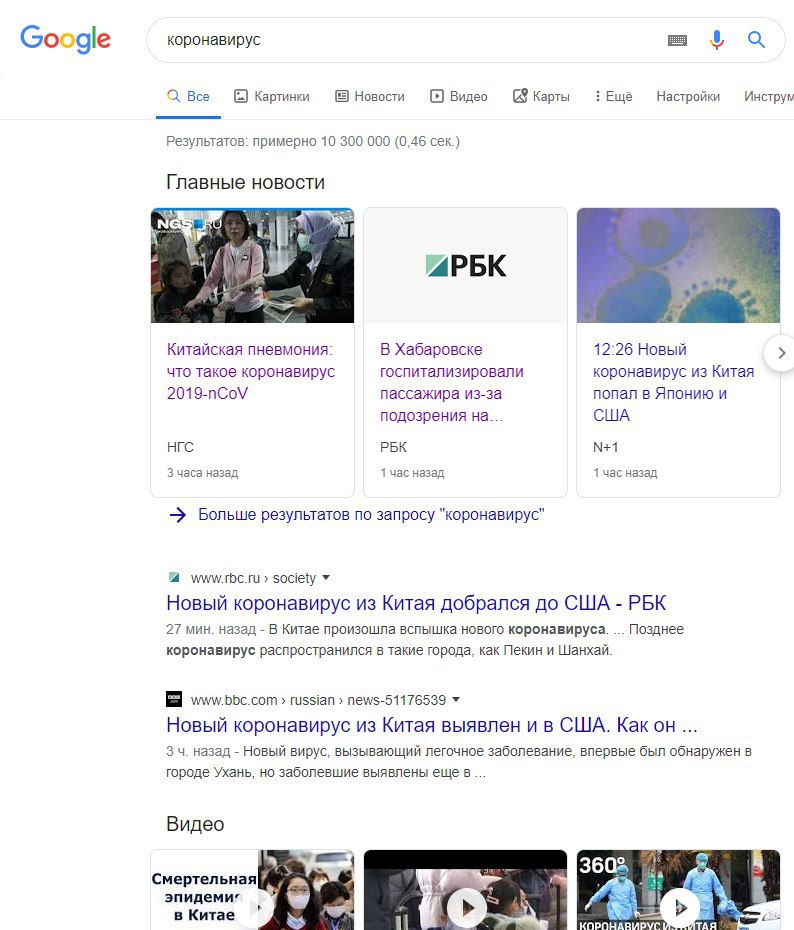Open article Китайская пневмония: что такое коронавирус
Image resolution: width=794 pixels, height=930 pixels.
(250, 371)
